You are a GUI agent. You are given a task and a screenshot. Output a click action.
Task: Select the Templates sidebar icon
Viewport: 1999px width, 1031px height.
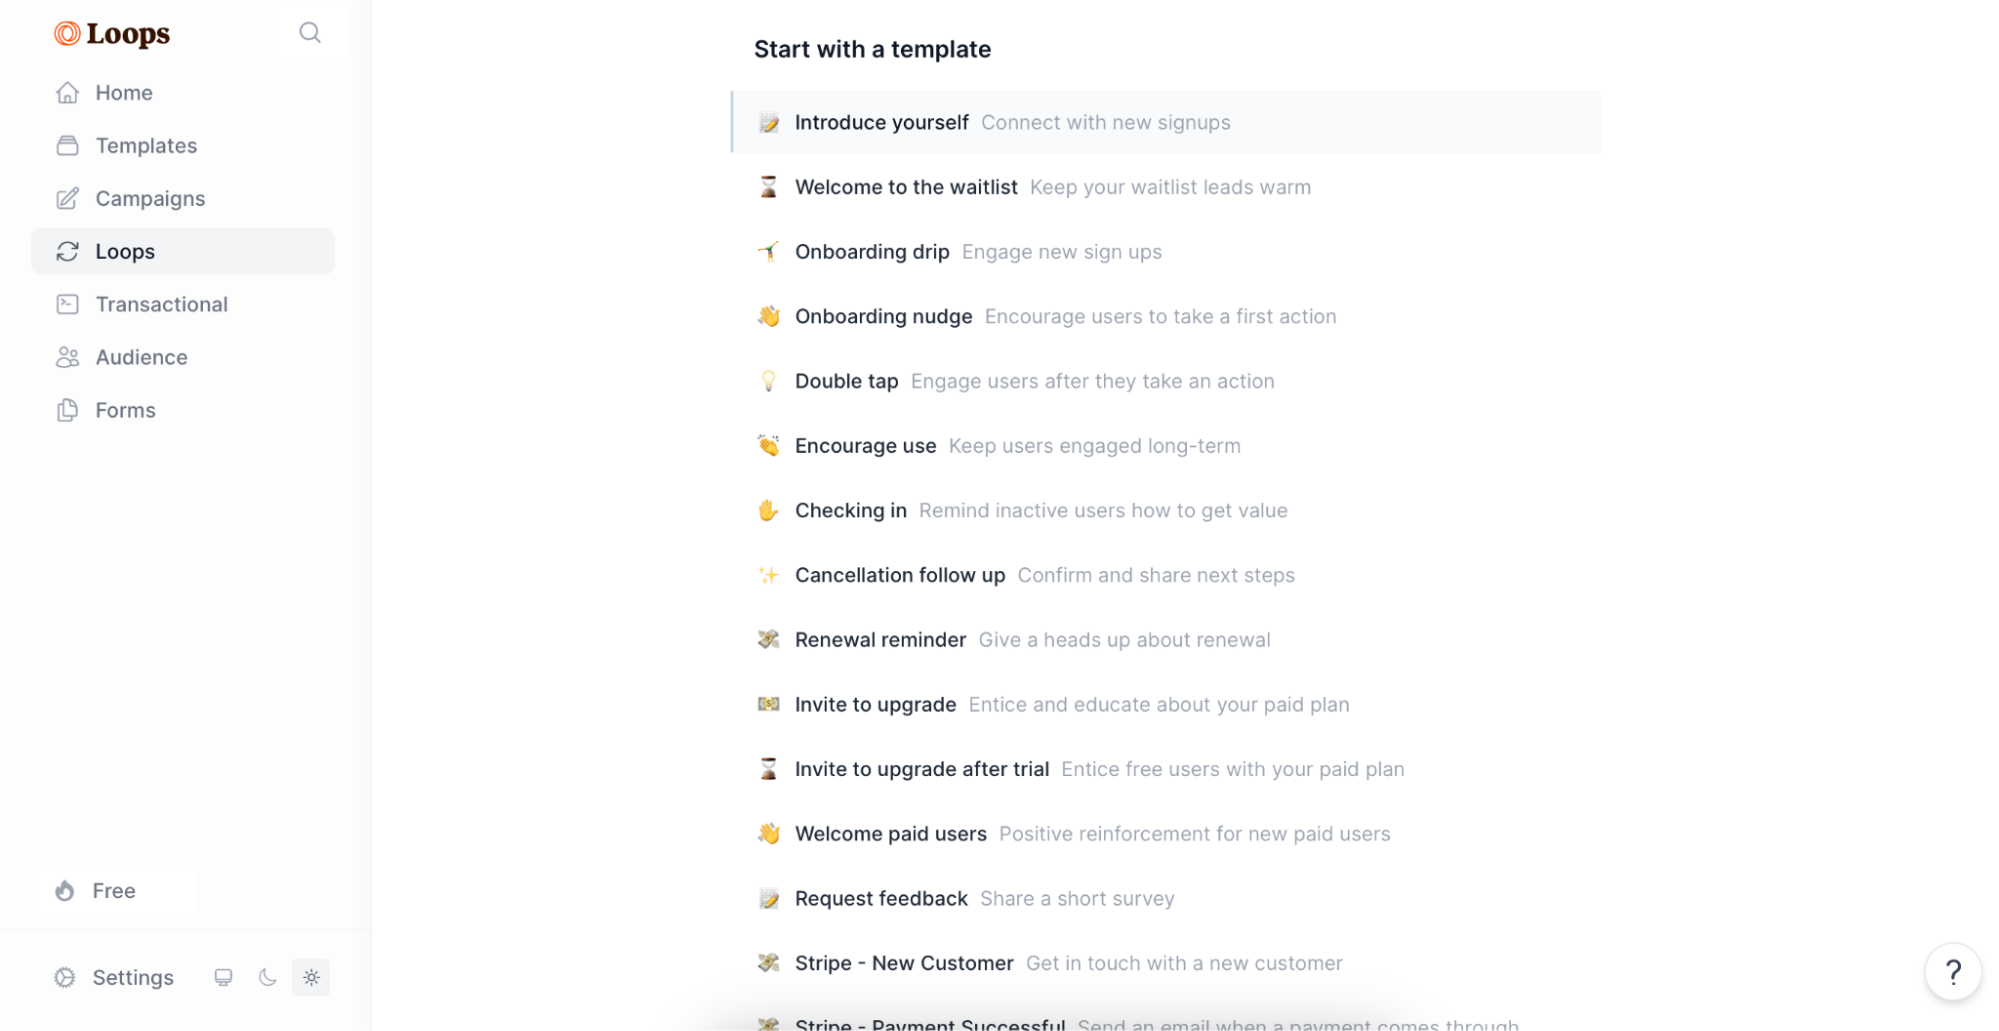[68, 145]
